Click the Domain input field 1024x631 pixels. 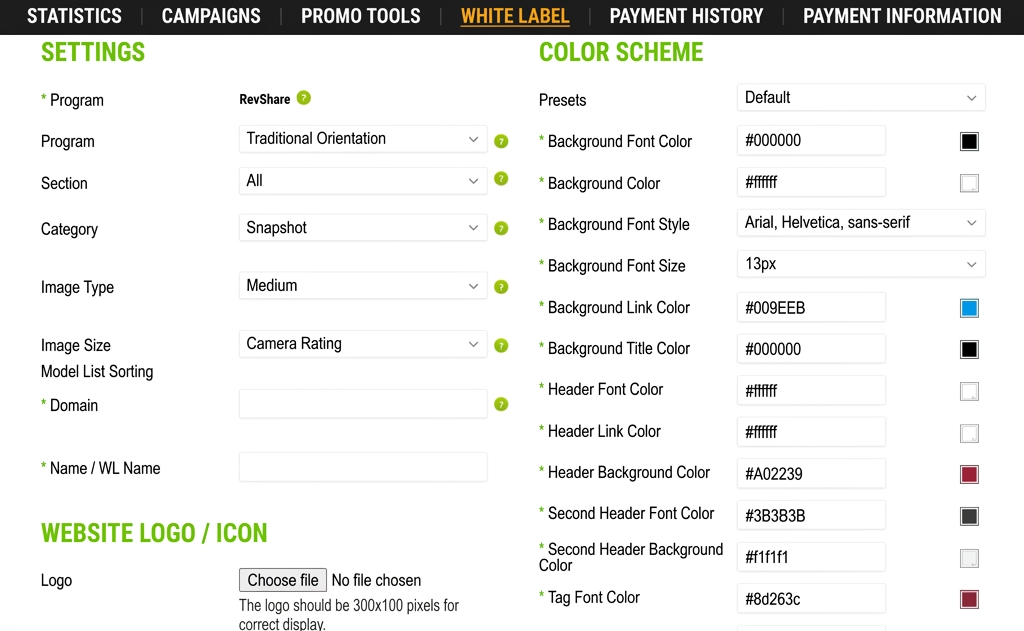[363, 404]
